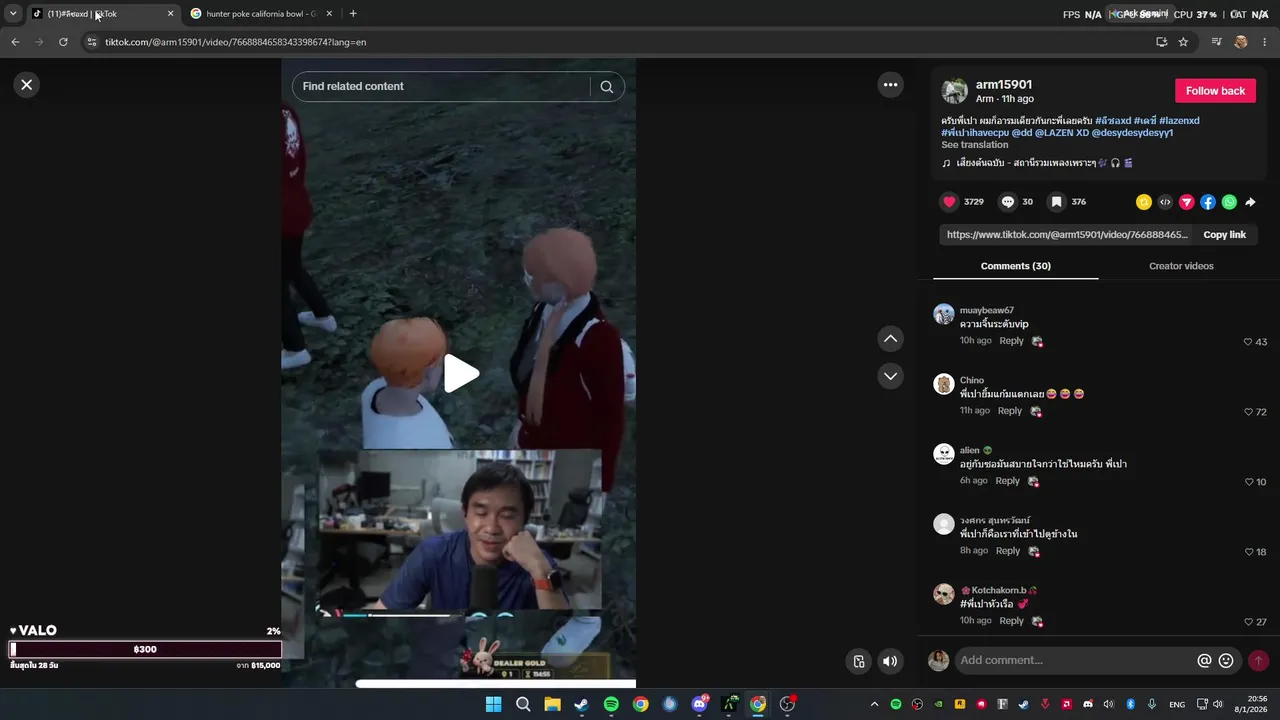Open File Explorer from the taskbar
The width and height of the screenshot is (1280, 720).
point(552,704)
